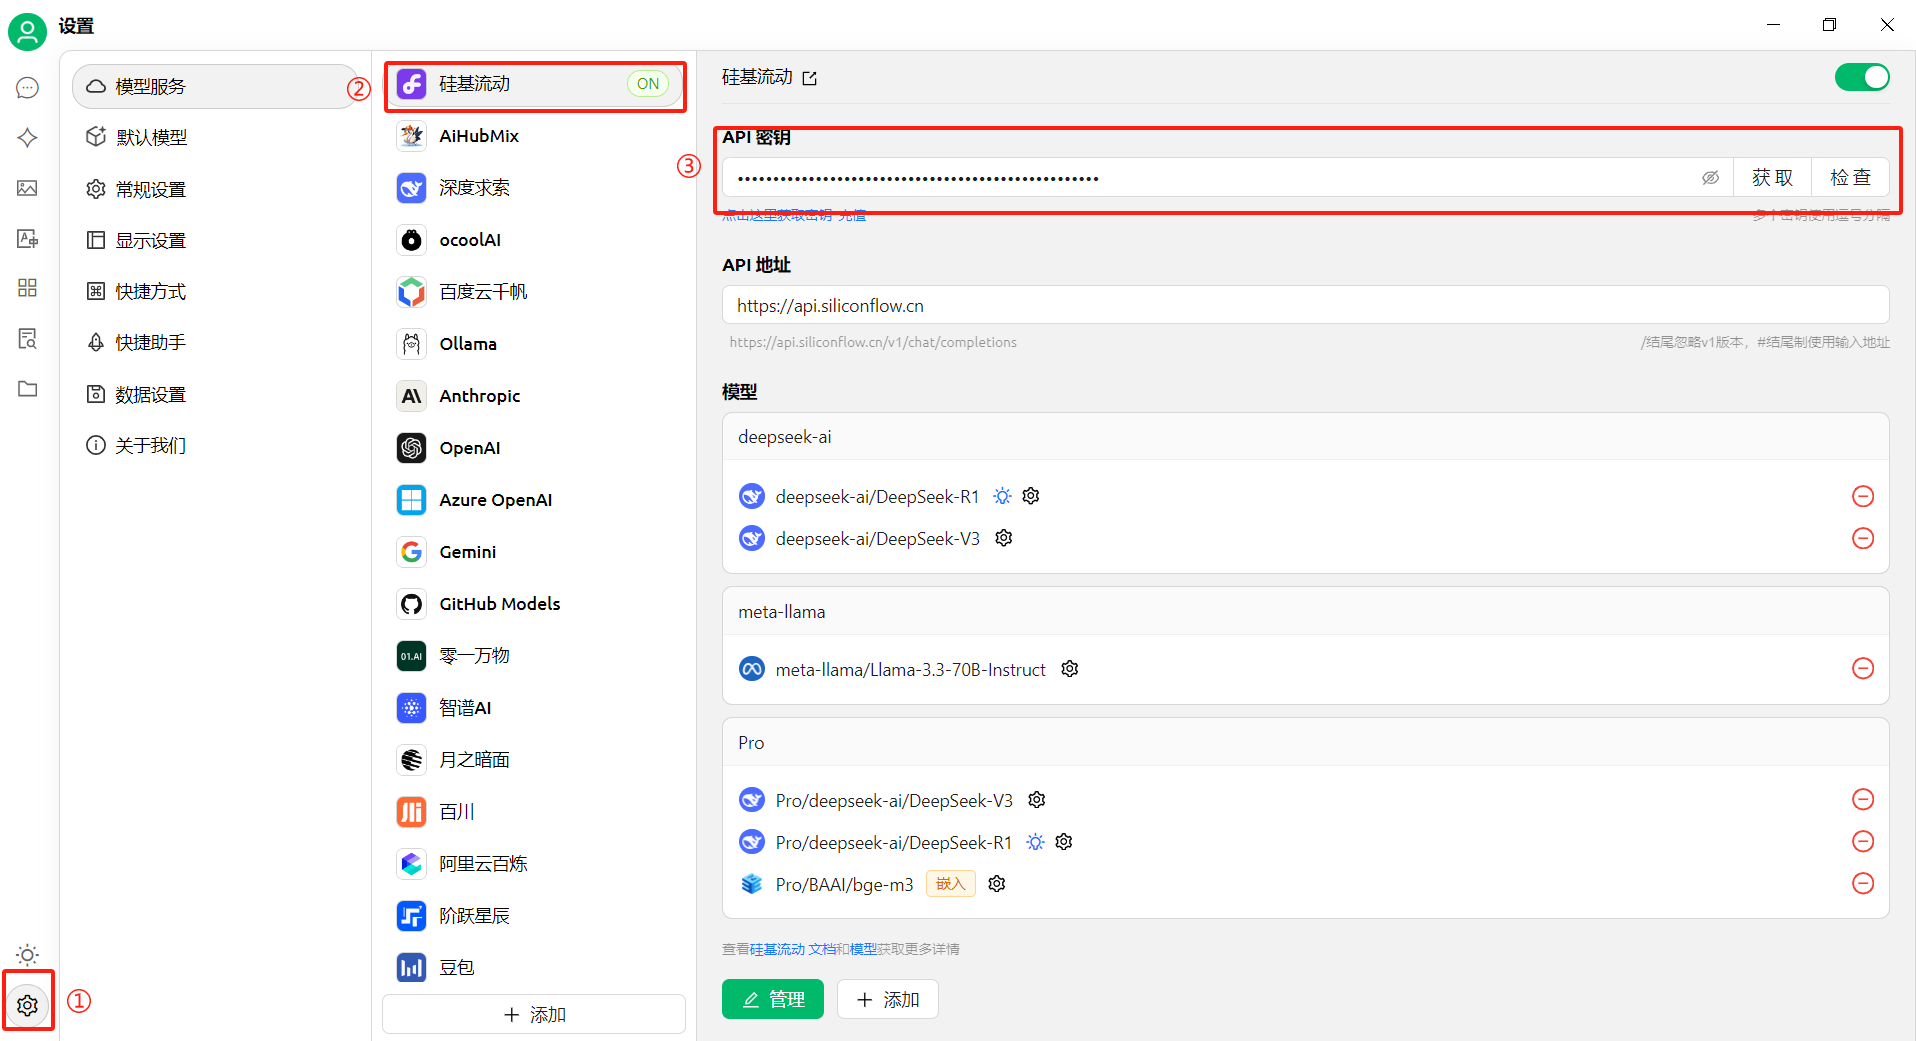Open settings via the gear icon

(28, 1005)
